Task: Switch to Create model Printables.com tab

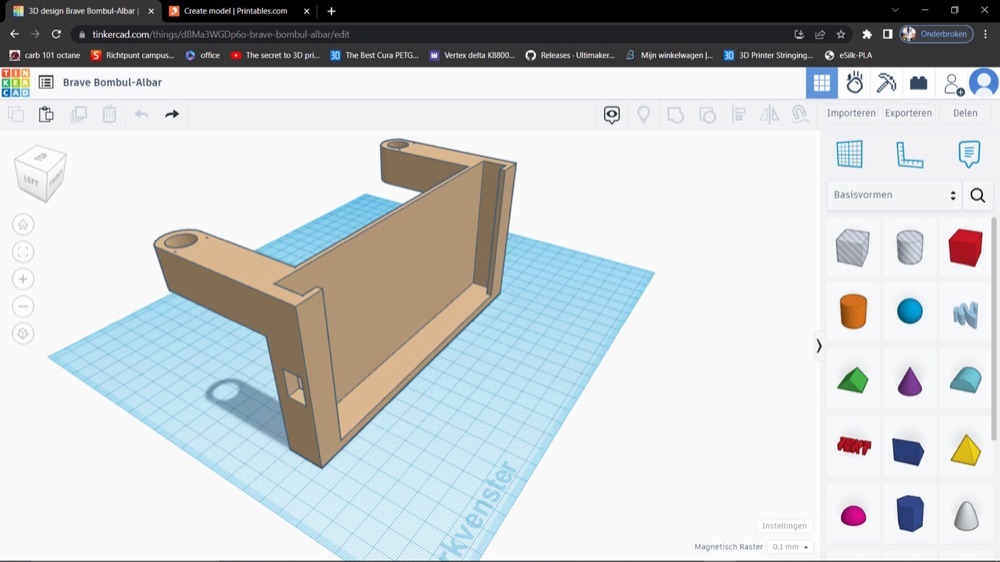Action: [235, 11]
